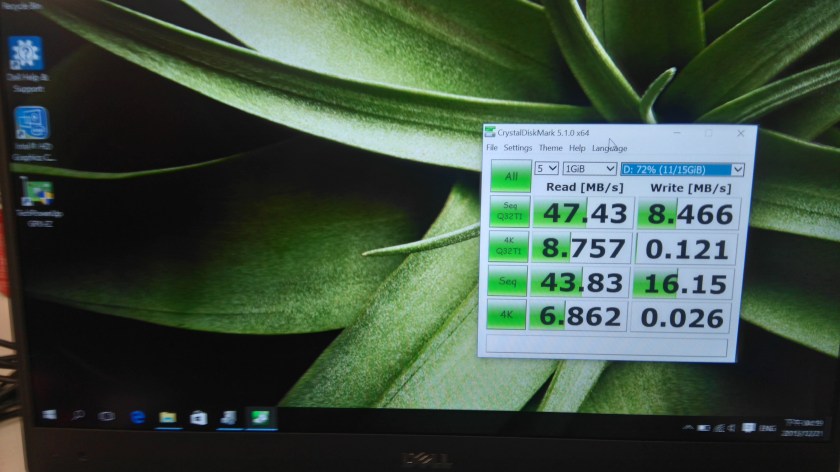The image size is (840, 472).
Task: Expand the test count dropdown showing 5
Action: (x=547, y=169)
